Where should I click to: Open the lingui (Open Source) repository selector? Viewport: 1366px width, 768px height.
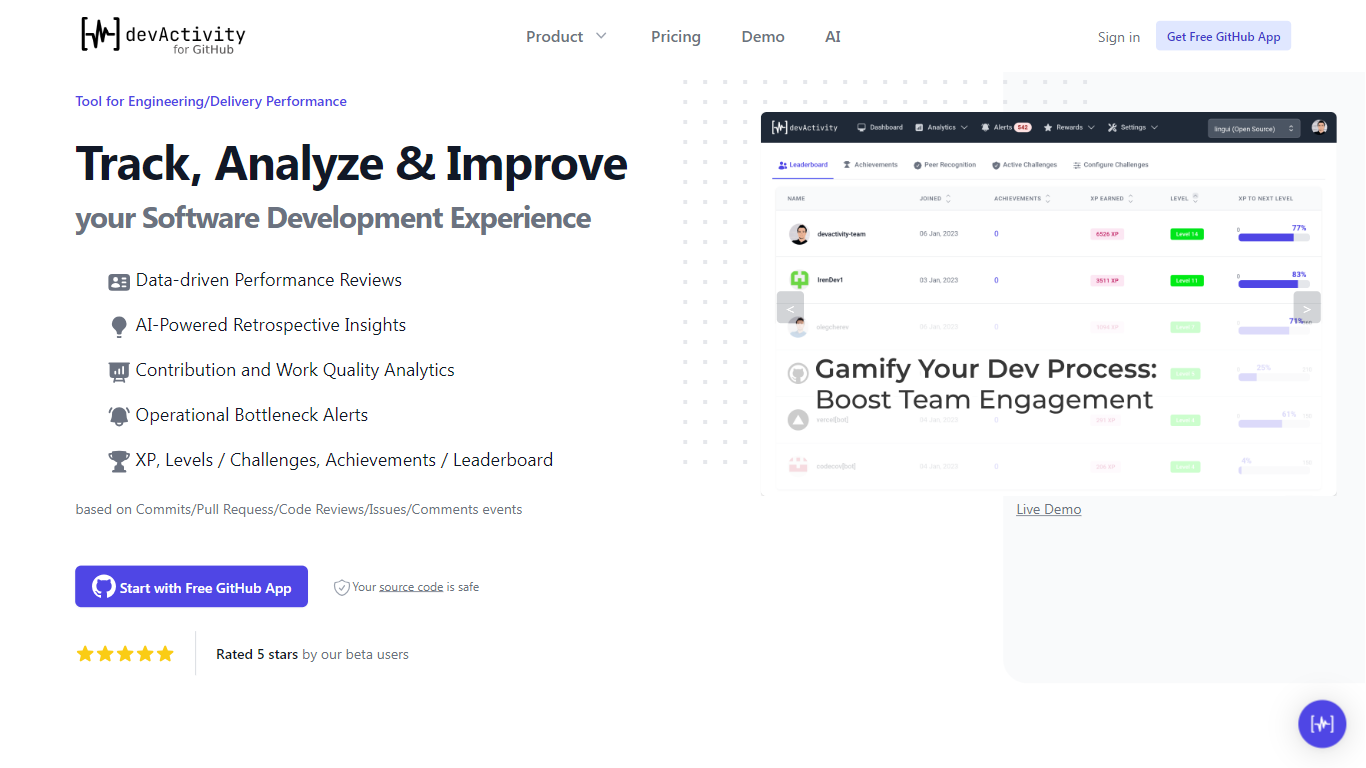[x=1254, y=128]
